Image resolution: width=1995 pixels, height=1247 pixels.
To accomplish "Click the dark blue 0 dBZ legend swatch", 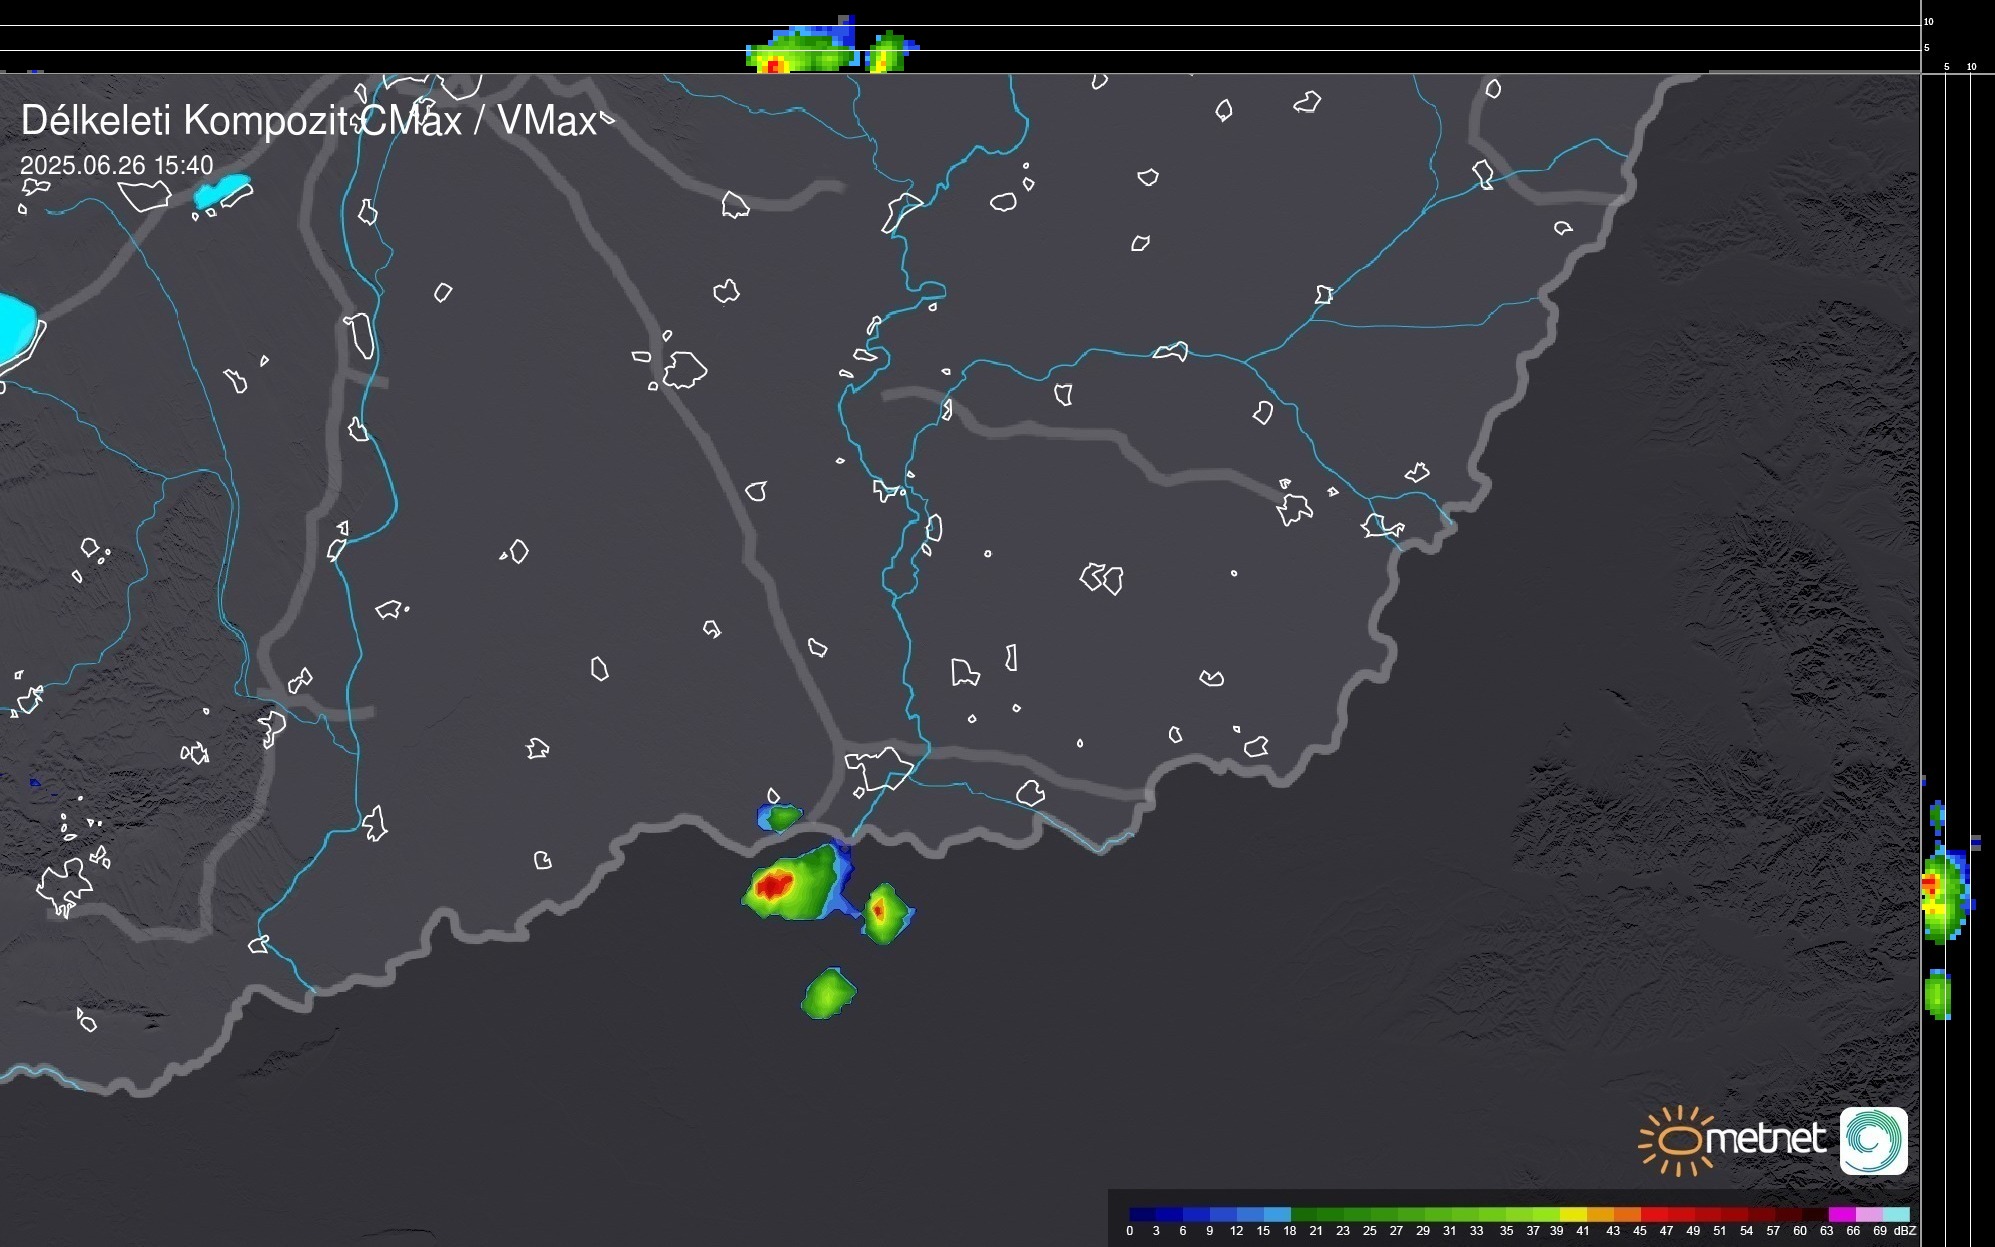I will pyautogui.click(x=1142, y=1214).
